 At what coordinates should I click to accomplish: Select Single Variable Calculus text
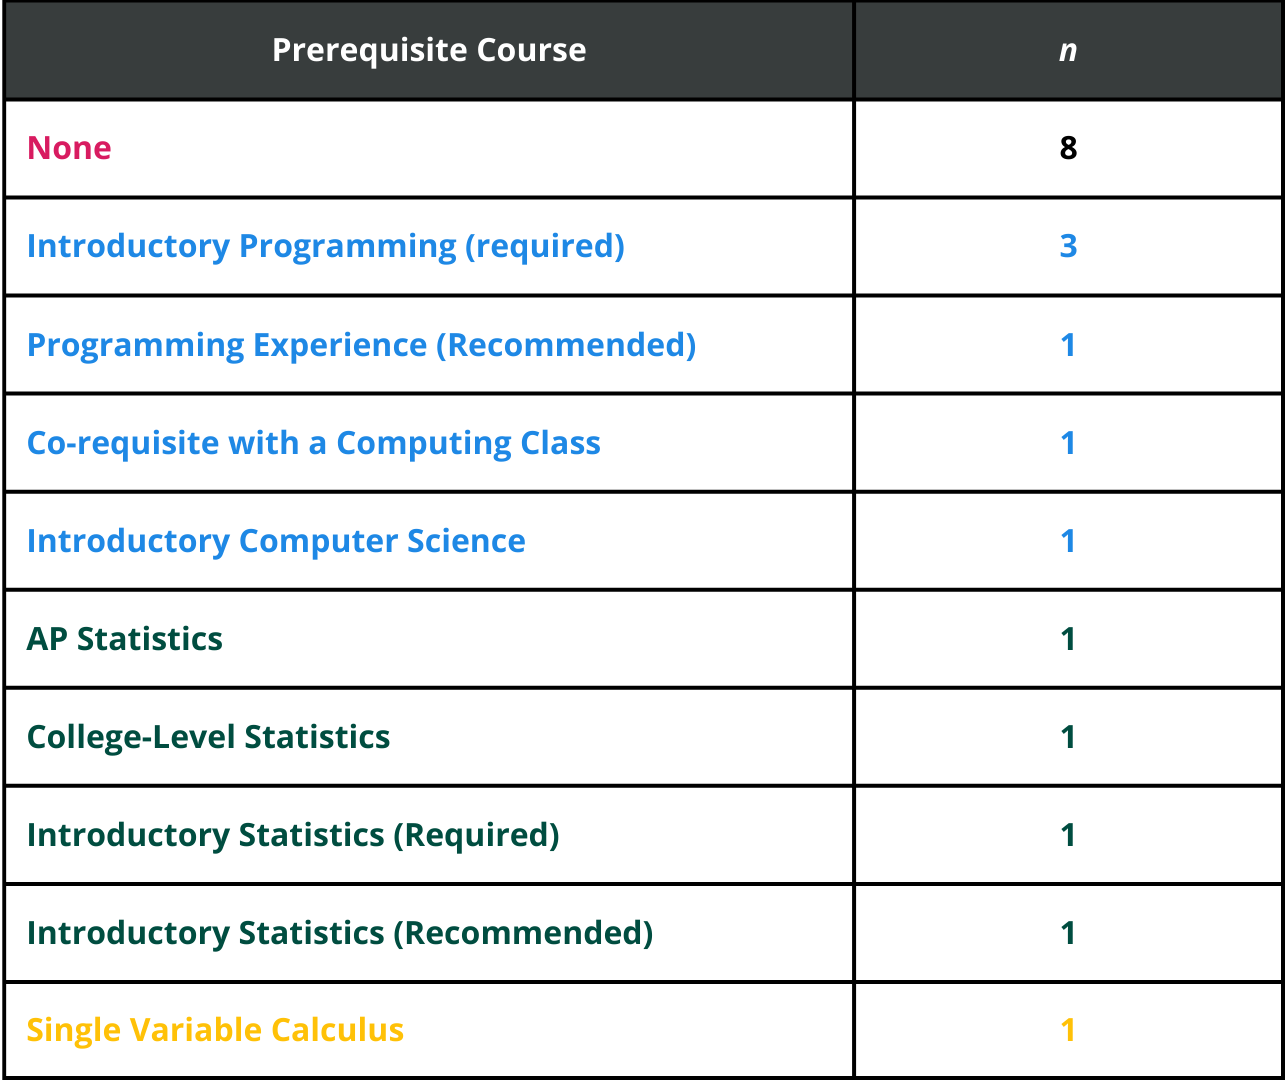pyautogui.click(x=215, y=1030)
